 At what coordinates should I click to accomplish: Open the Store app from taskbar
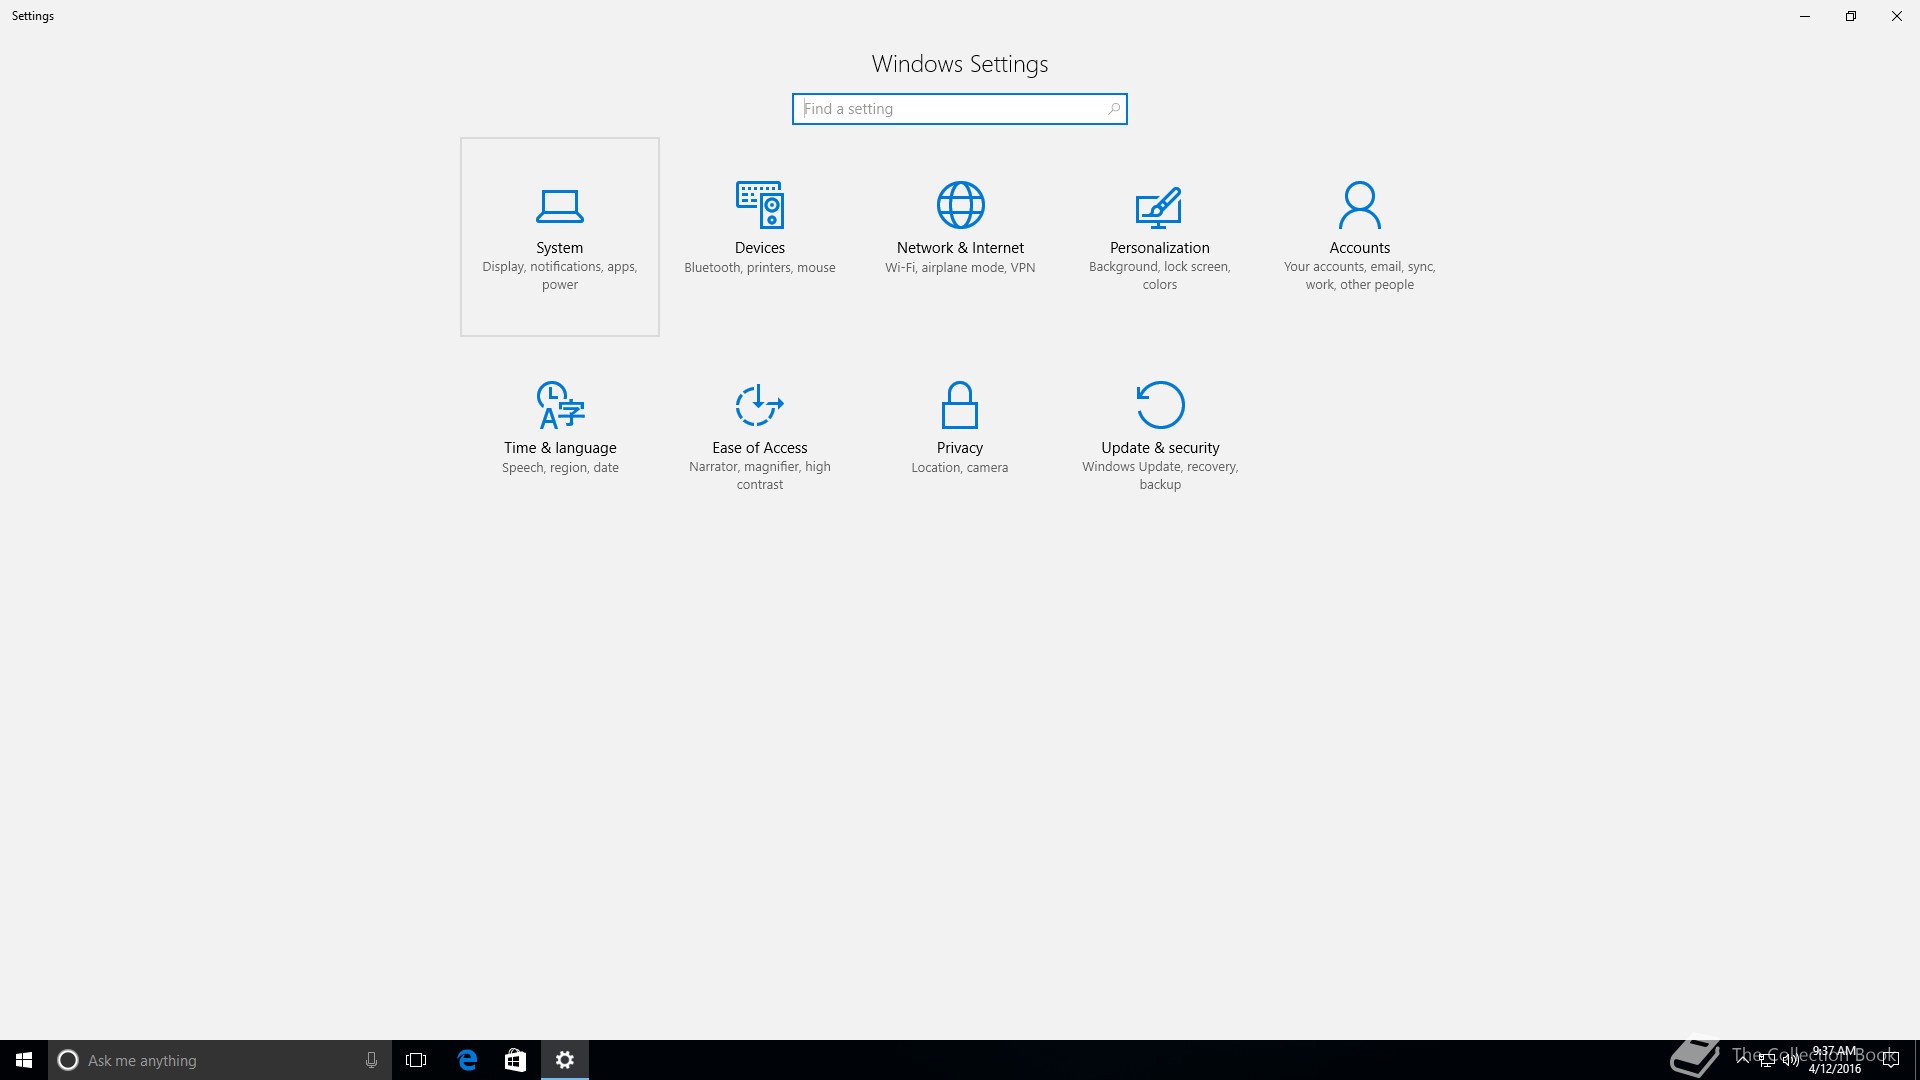click(x=515, y=1060)
